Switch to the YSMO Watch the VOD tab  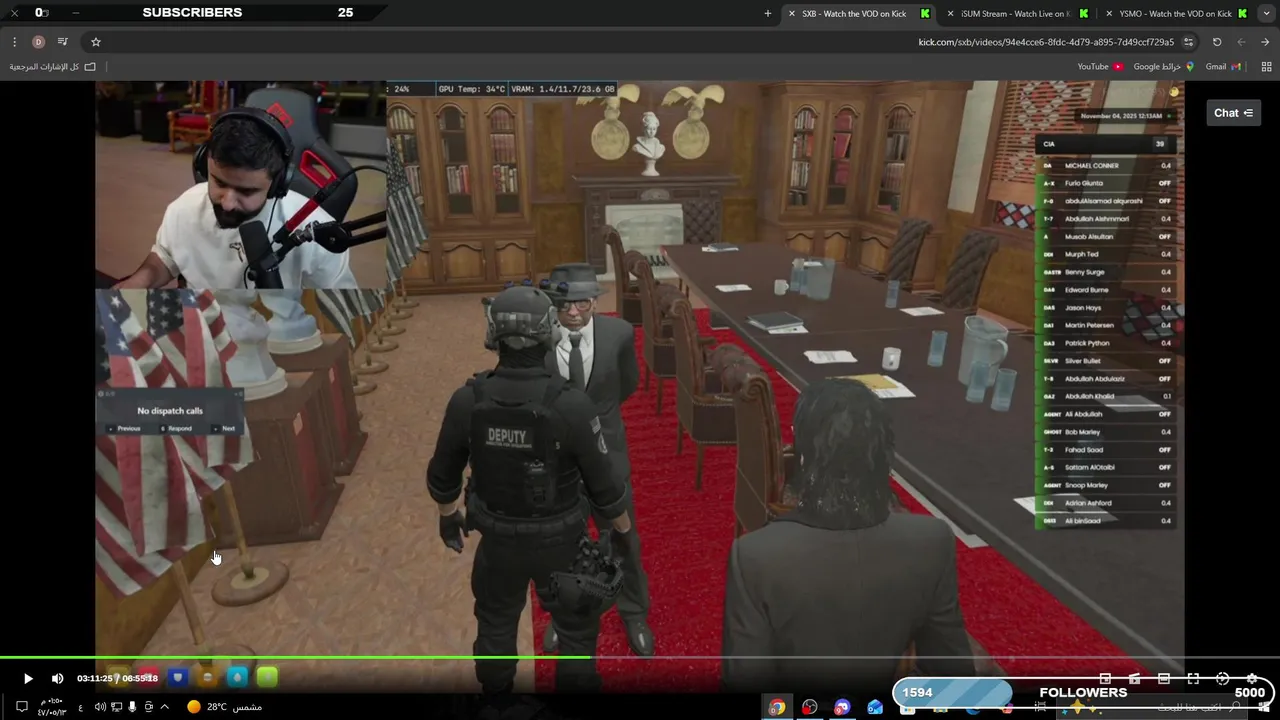point(1175,13)
